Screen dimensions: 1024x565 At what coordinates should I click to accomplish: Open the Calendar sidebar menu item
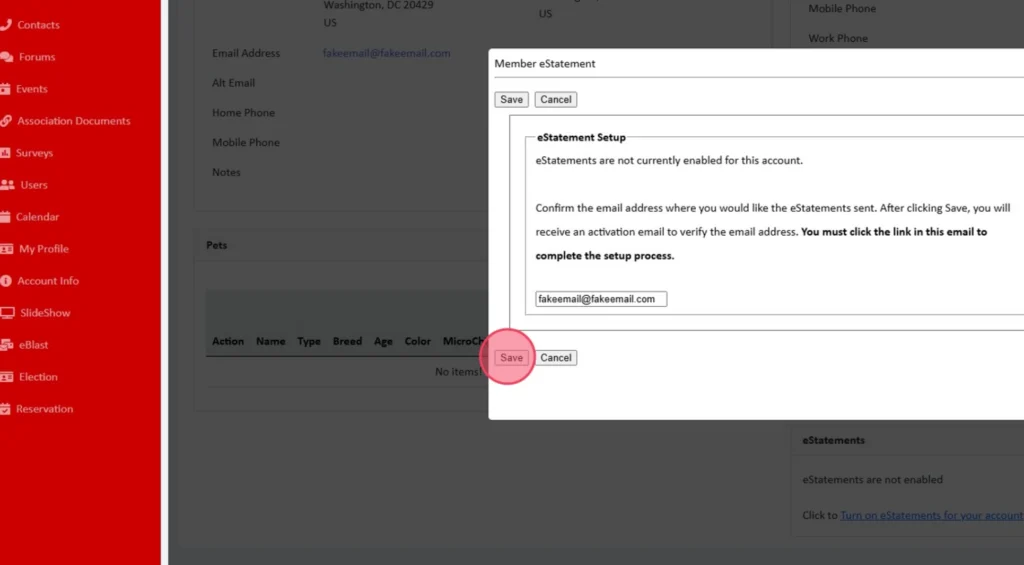(37, 217)
